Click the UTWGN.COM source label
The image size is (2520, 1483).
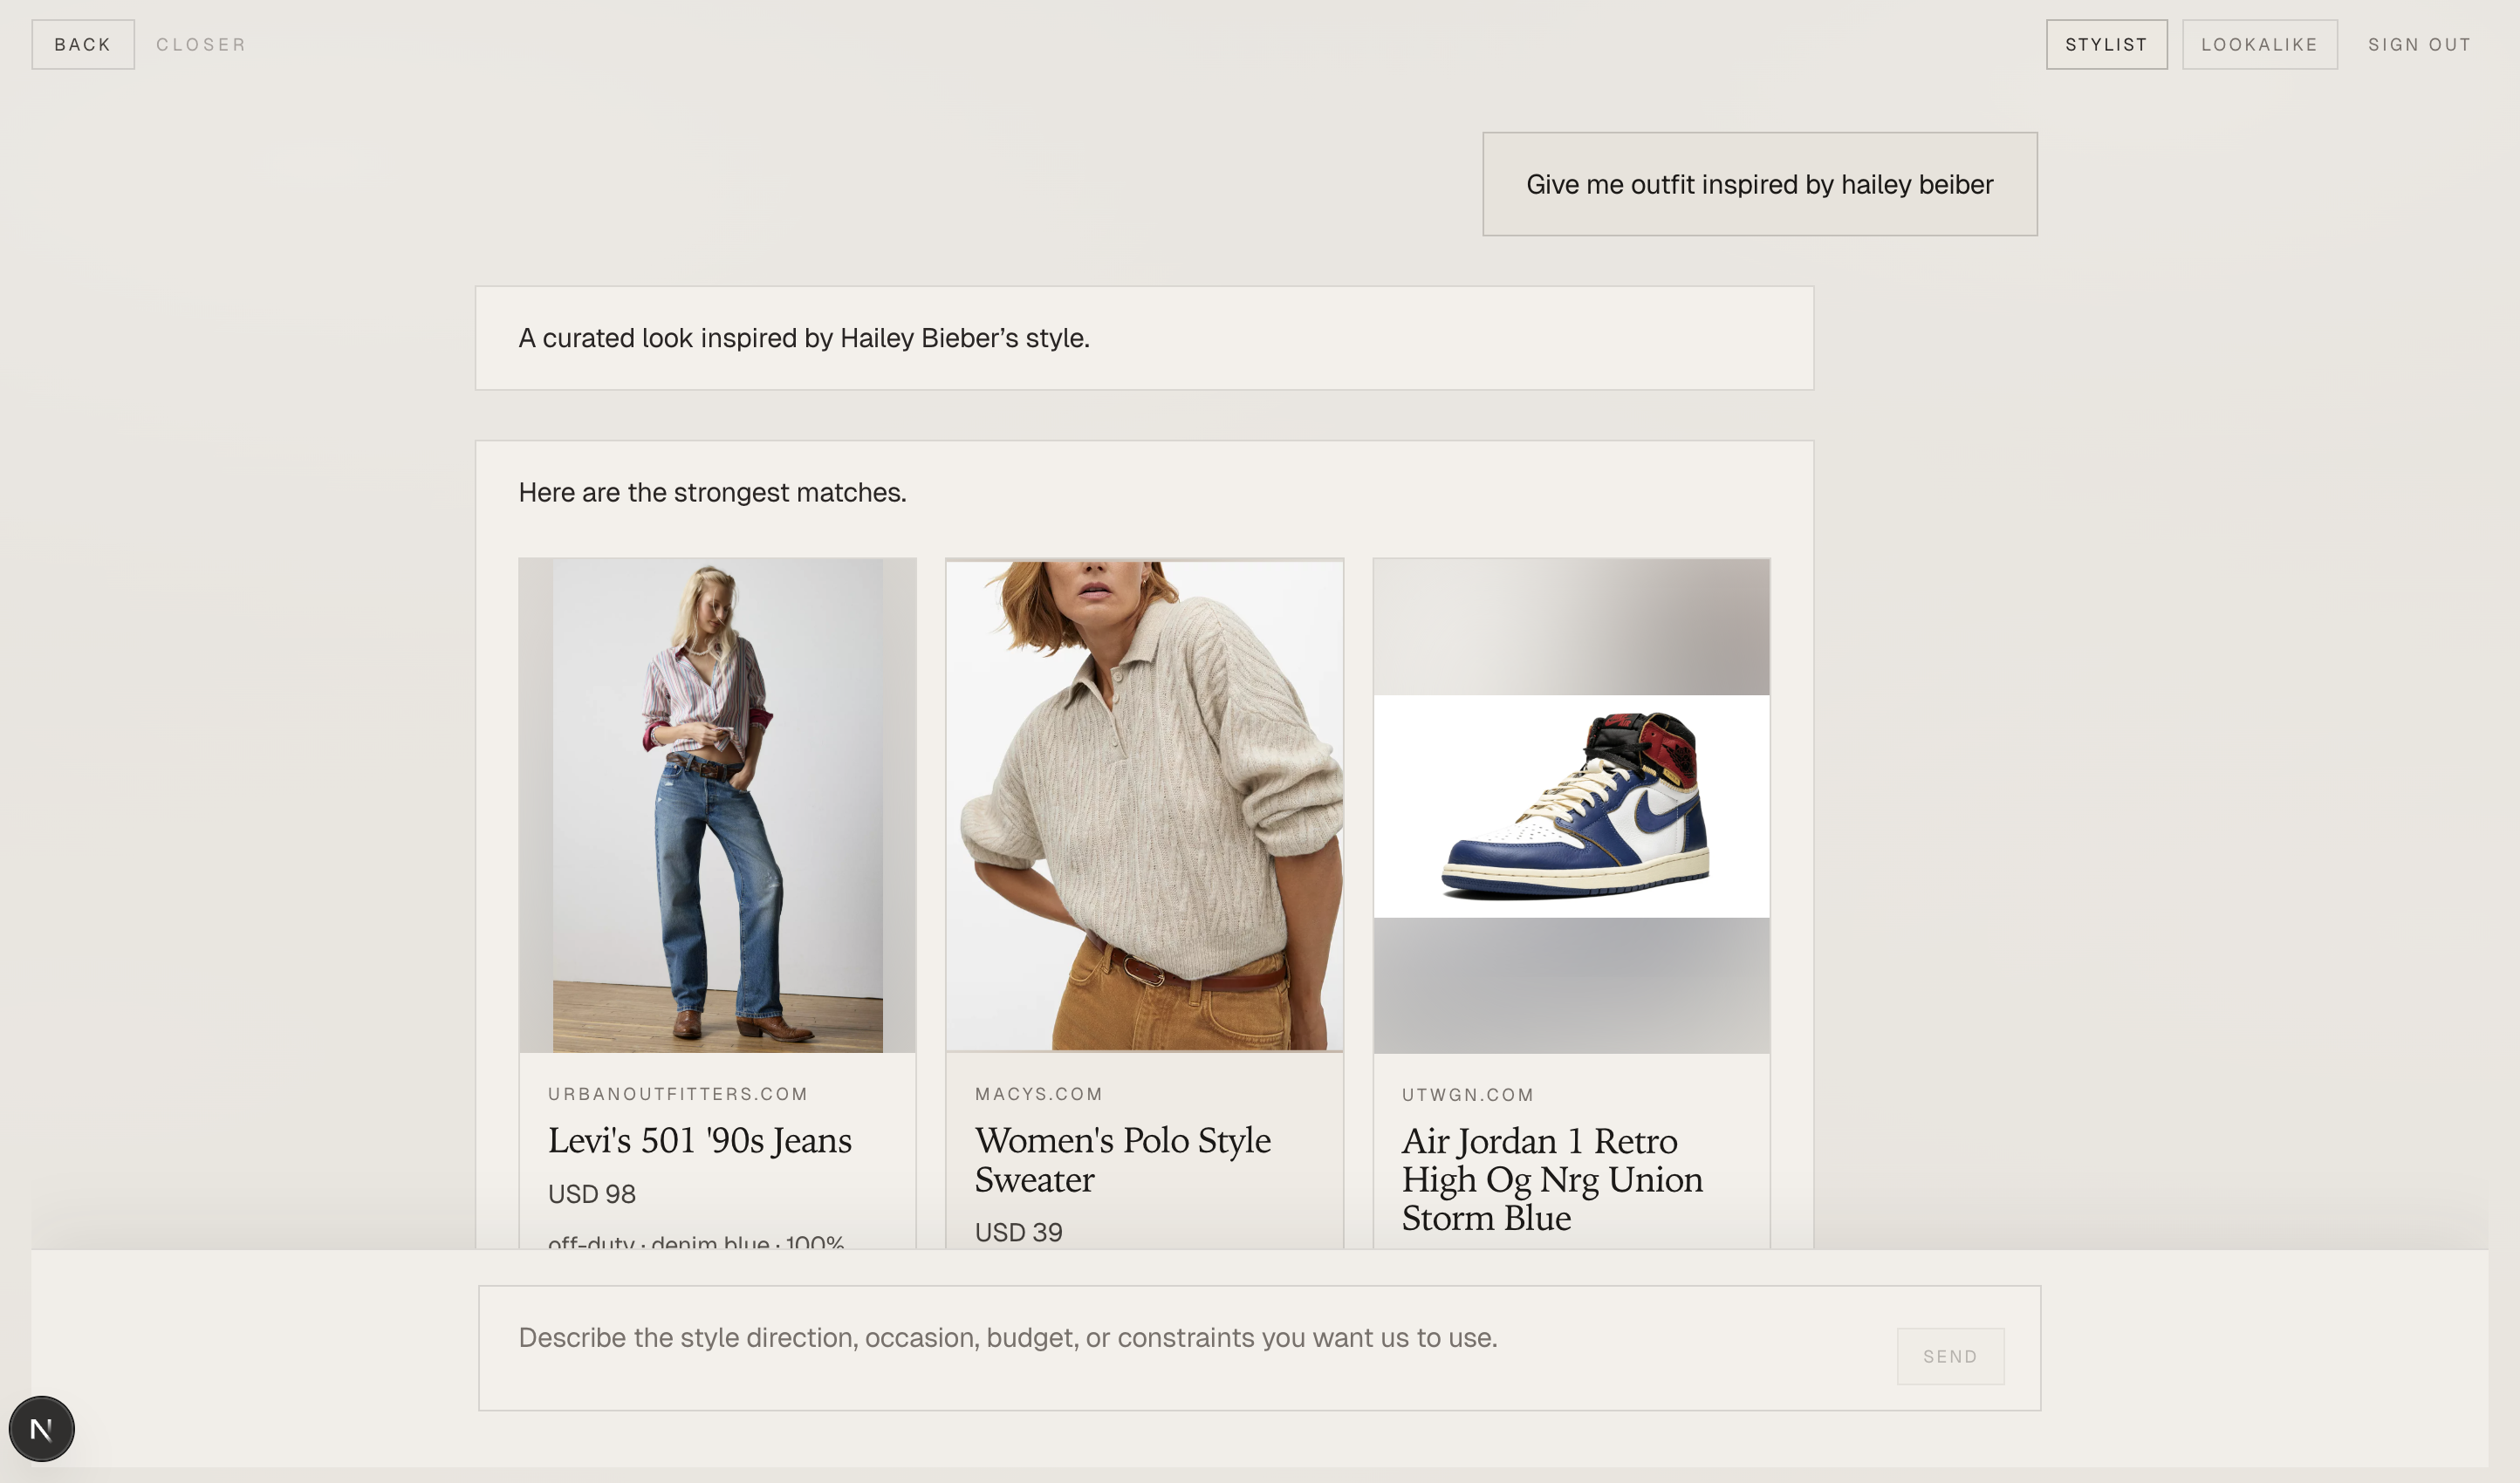[x=1467, y=1095]
